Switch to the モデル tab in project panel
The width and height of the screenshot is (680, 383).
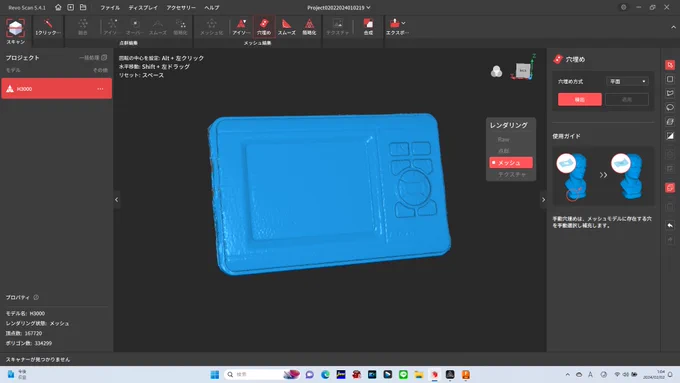(x=13, y=70)
